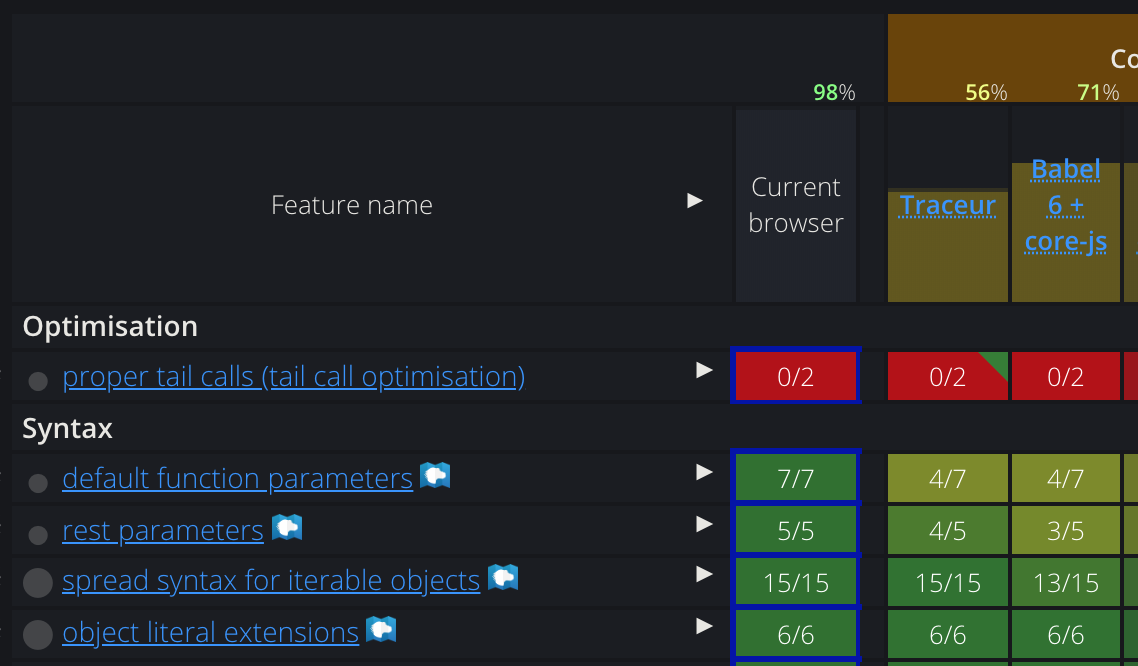Toggle circle next to rest parameters
The image size is (1138, 666).
click(x=37, y=533)
